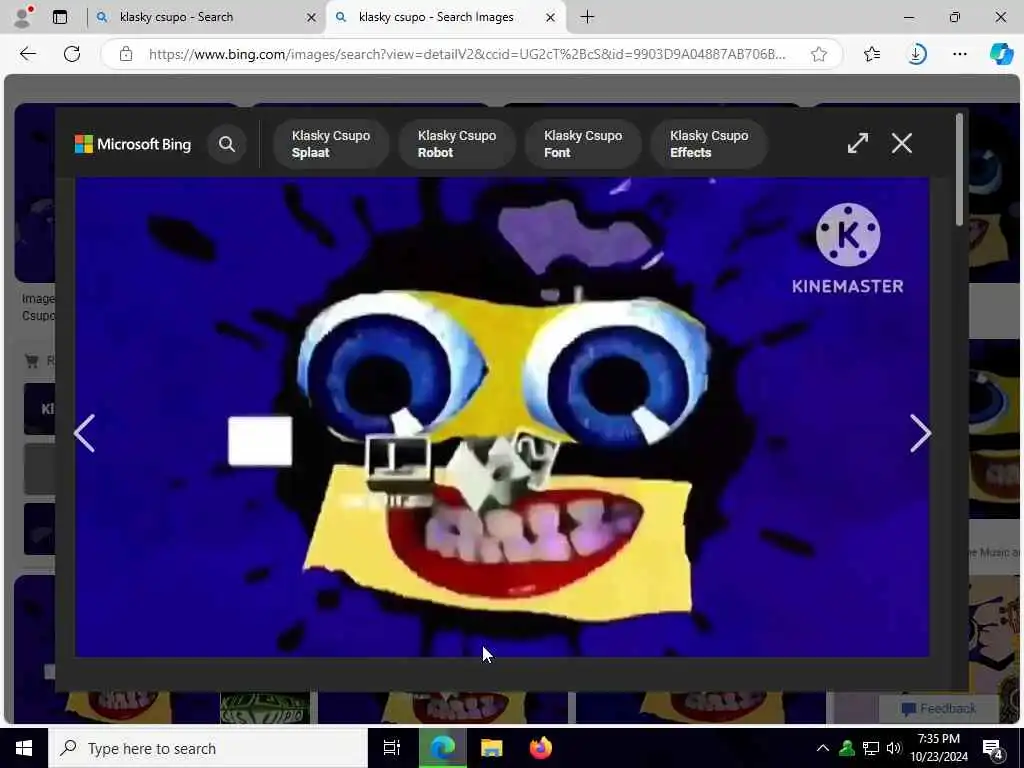Open the Favorites list icon
Image resolution: width=1024 pixels, height=768 pixels.
tap(872, 54)
